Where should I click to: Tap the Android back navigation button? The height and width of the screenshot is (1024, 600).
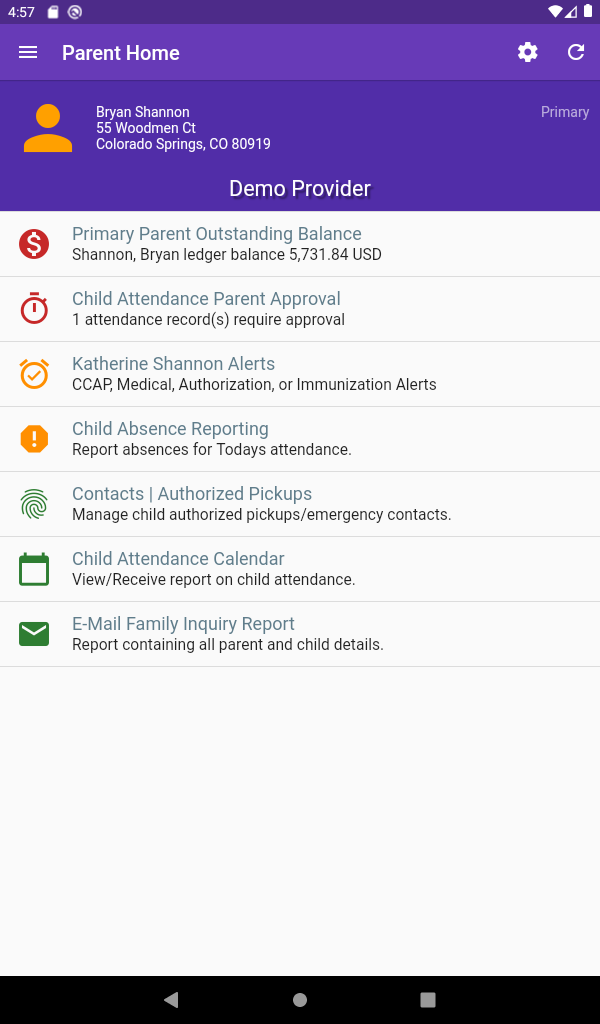click(171, 999)
